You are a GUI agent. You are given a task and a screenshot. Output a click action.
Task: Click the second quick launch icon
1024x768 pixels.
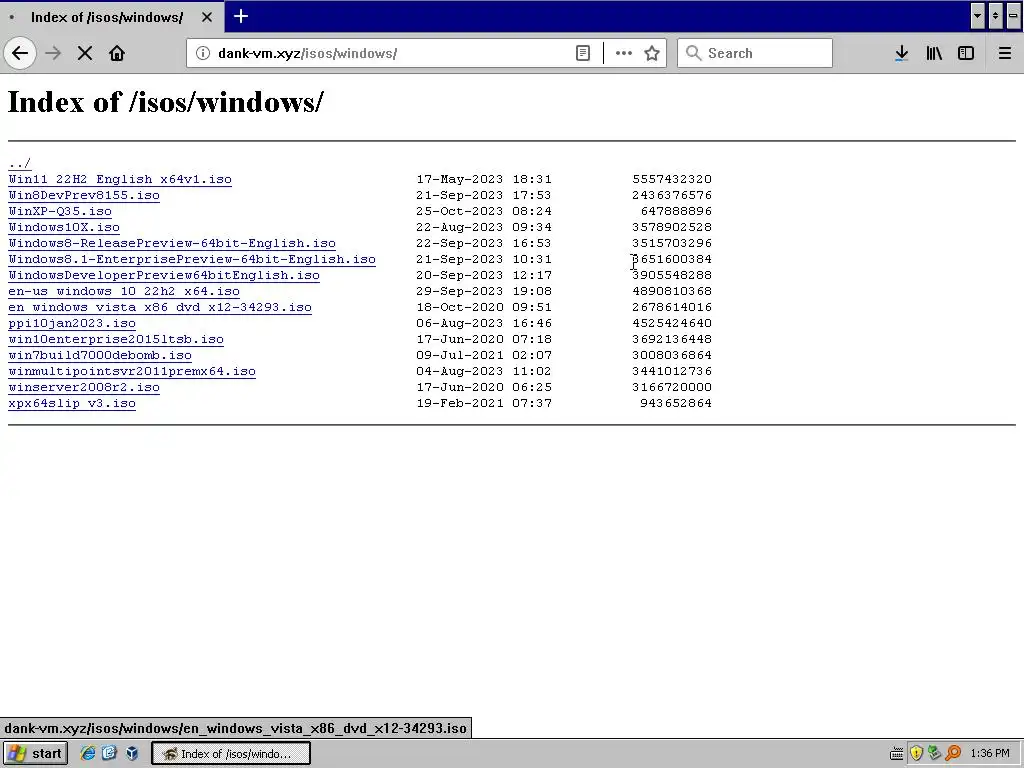click(x=109, y=754)
